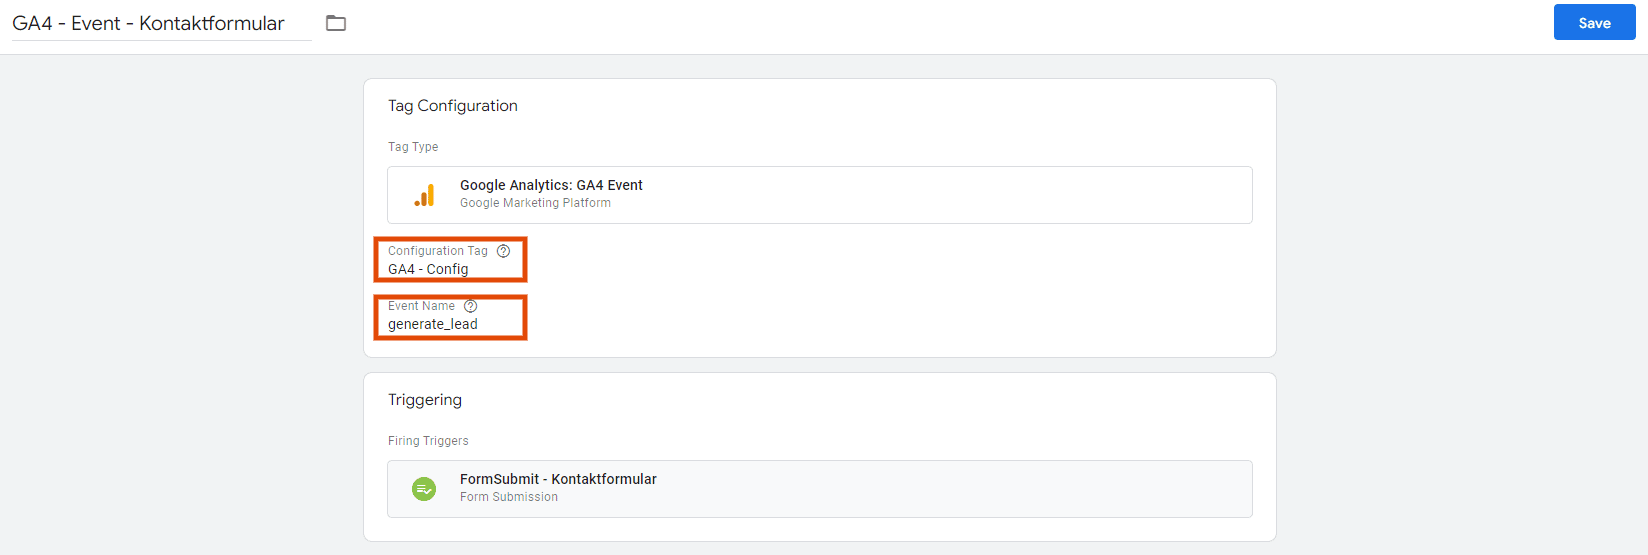
Task: Click the GA4 - Config configuration tag value
Action: point(428,269)
